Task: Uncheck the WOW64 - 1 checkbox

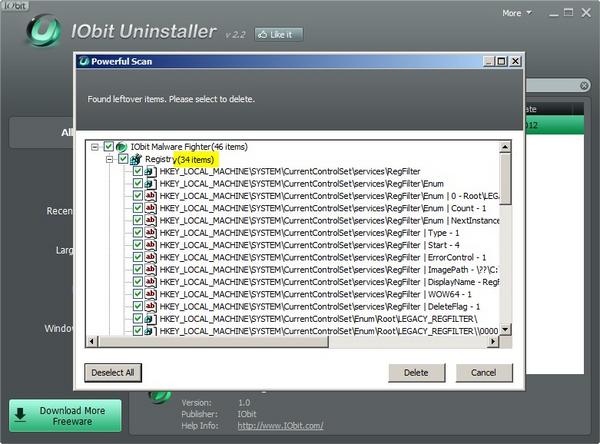Action: pos(138,294)
